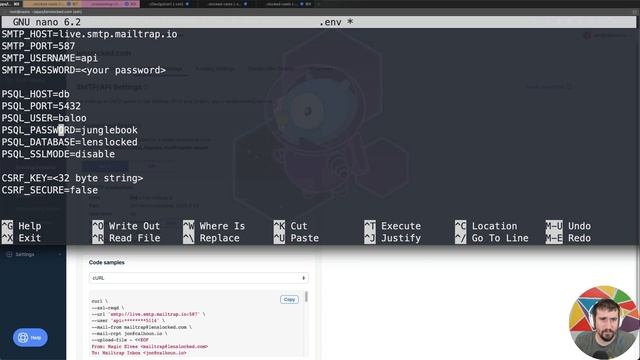Screen dimensions: 640x360
Task: Click the PSQL_HOST=db line
Action: click(x=36, y=94)
